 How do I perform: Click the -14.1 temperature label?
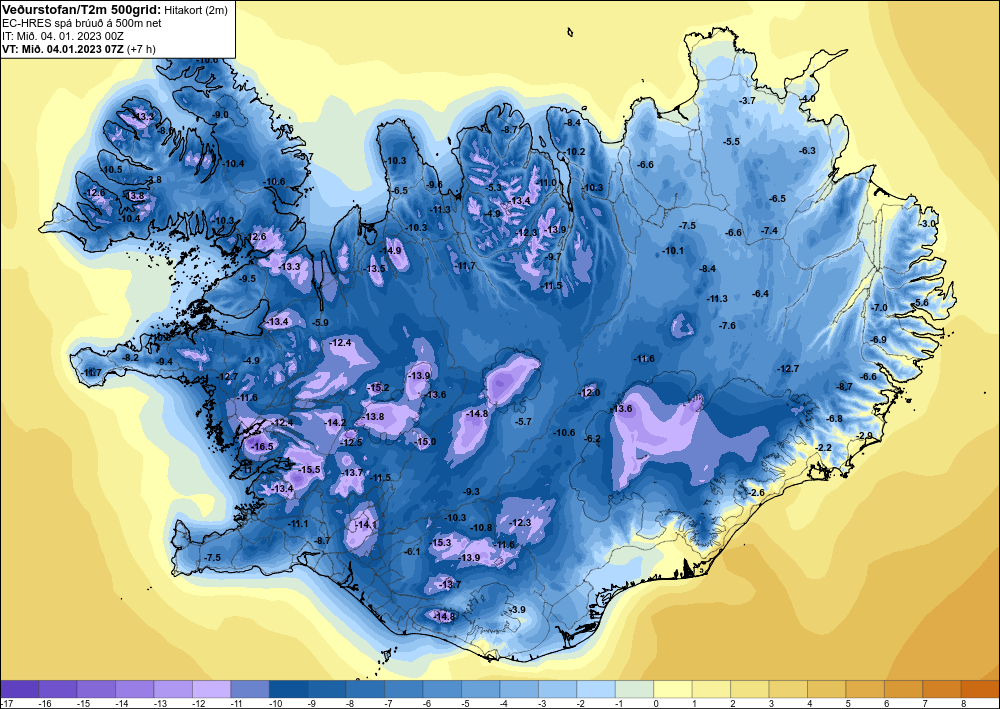click(x=366, y=525)
